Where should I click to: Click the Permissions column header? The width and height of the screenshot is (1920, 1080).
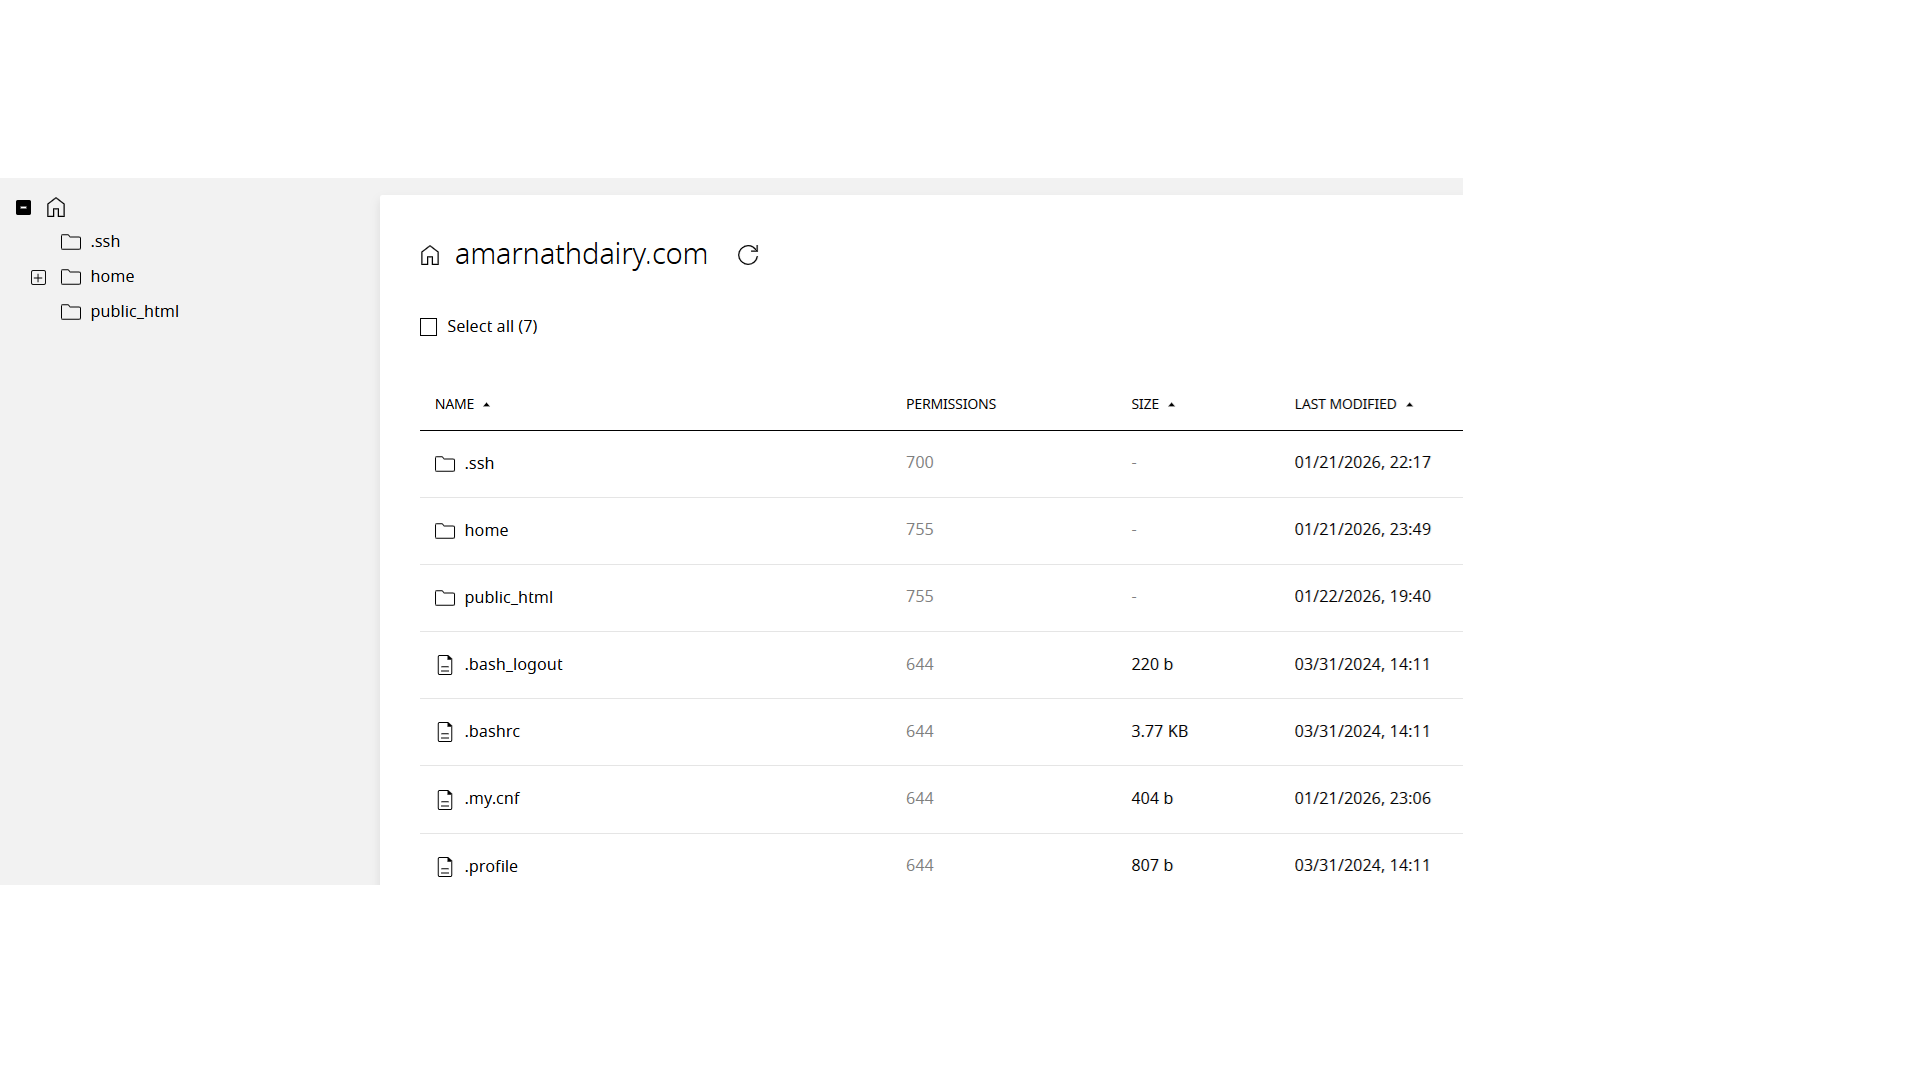(x=950, y=404)
